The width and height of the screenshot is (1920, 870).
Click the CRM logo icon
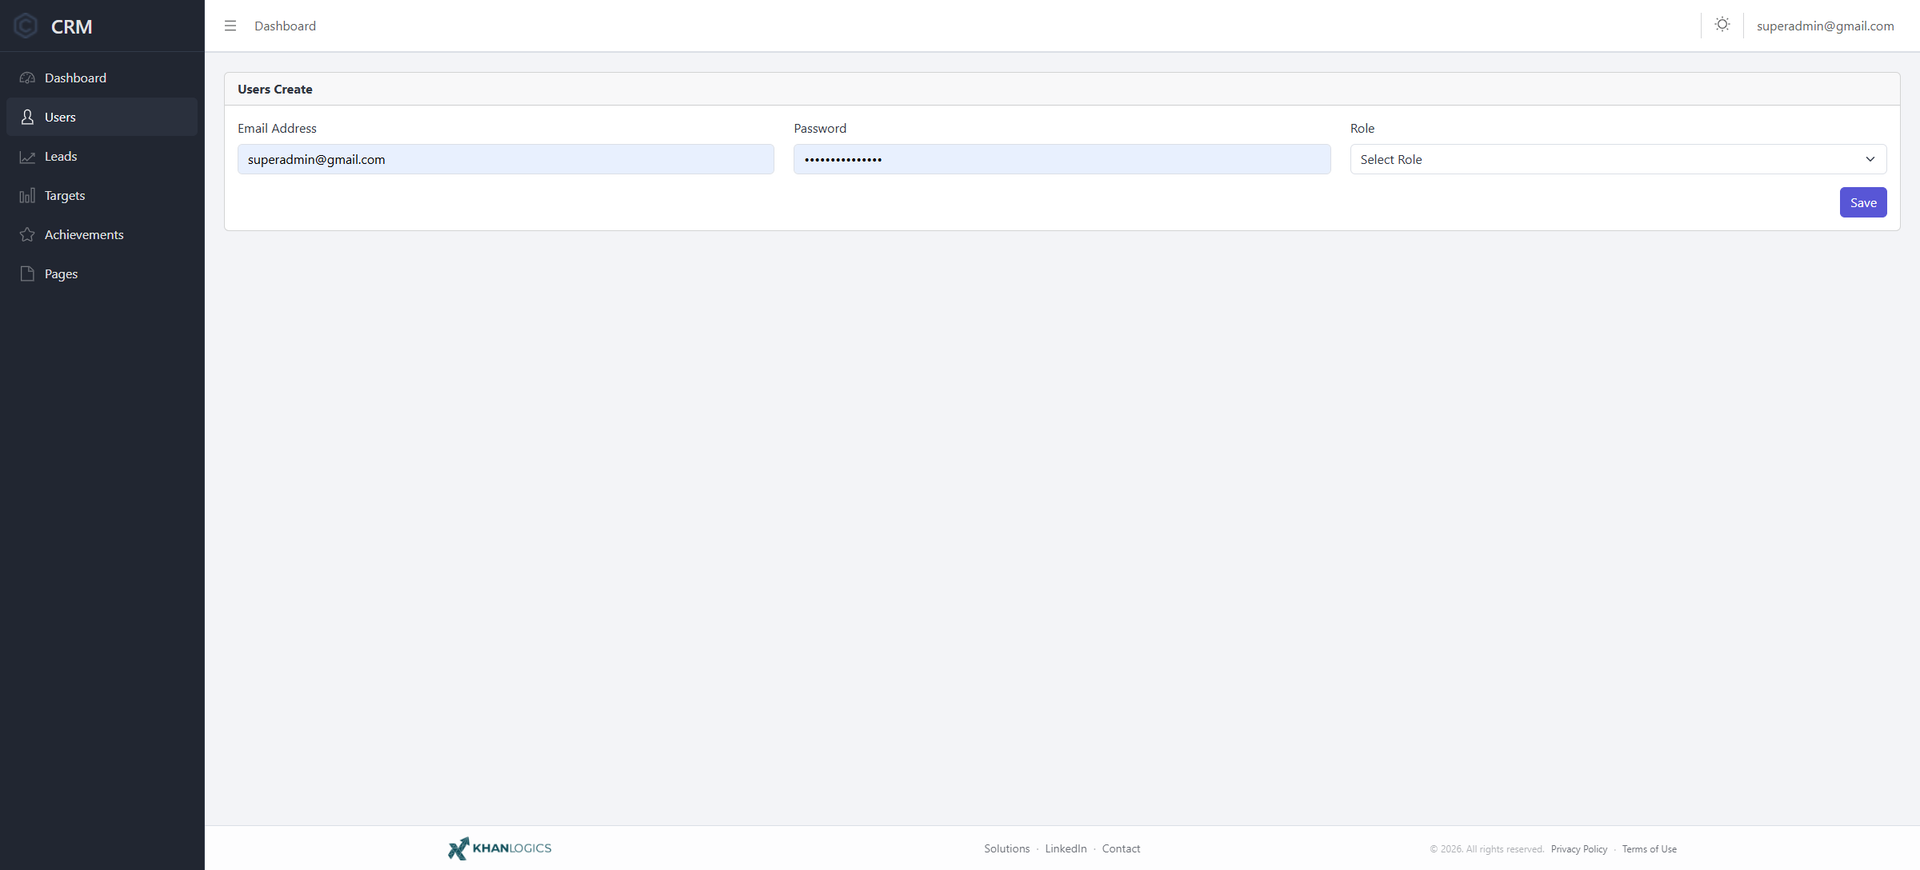coord(26,26)
